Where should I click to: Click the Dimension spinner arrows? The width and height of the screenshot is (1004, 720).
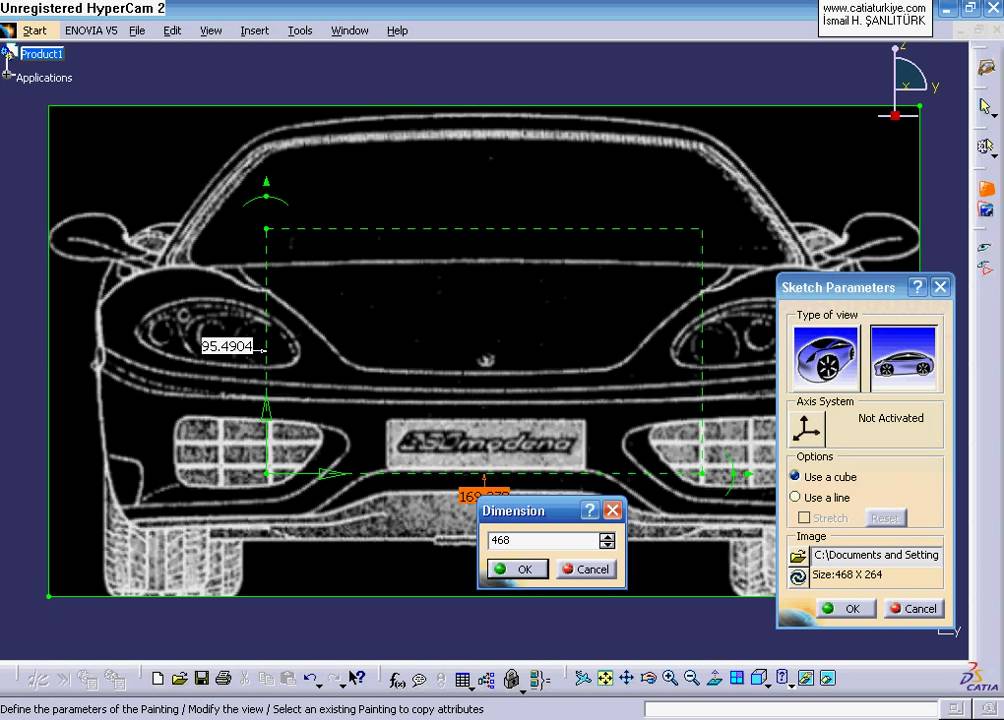(x=607, y=540)
